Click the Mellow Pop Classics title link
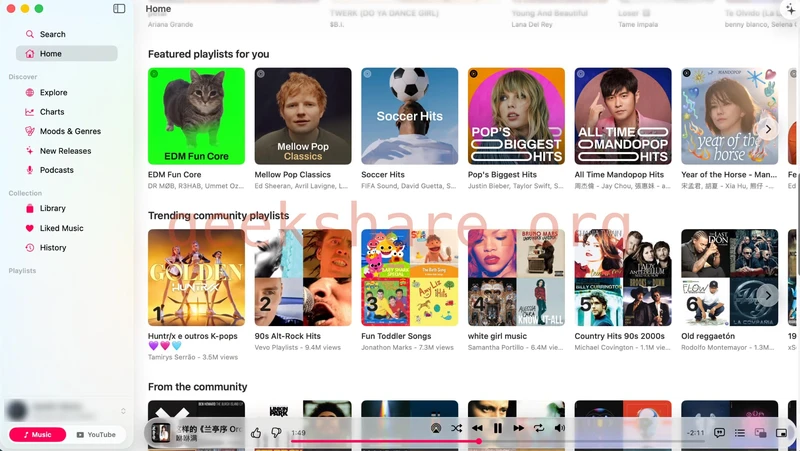This screenshot has height=451, width=800. [292, 174]
